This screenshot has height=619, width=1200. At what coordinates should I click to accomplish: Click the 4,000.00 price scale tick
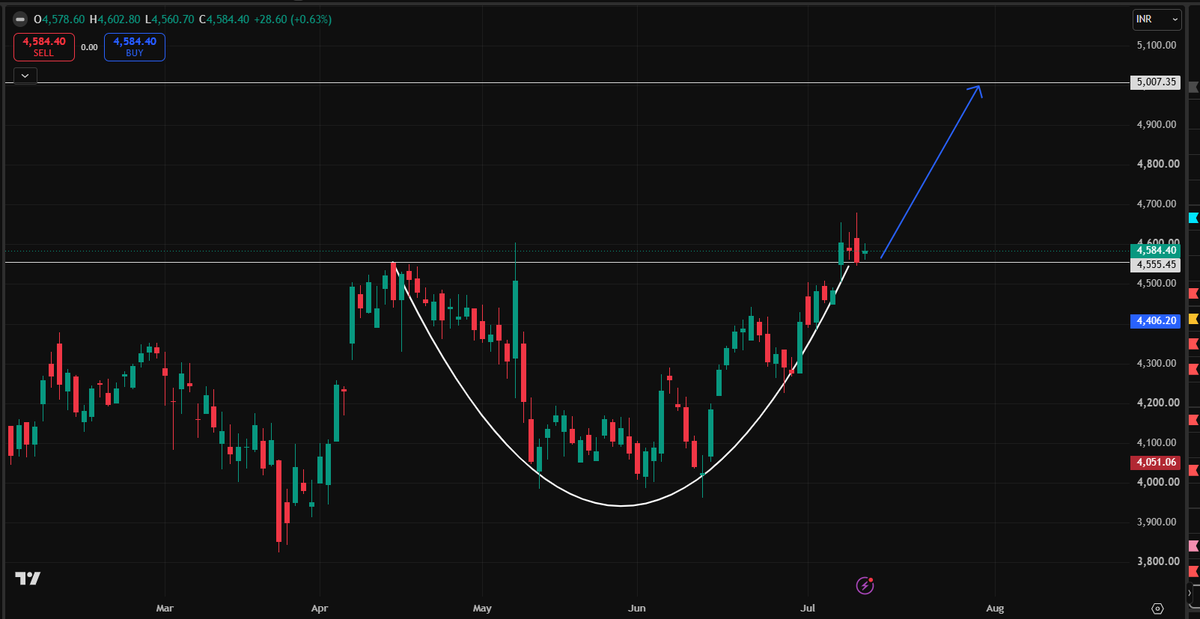tap(1156, 482)
